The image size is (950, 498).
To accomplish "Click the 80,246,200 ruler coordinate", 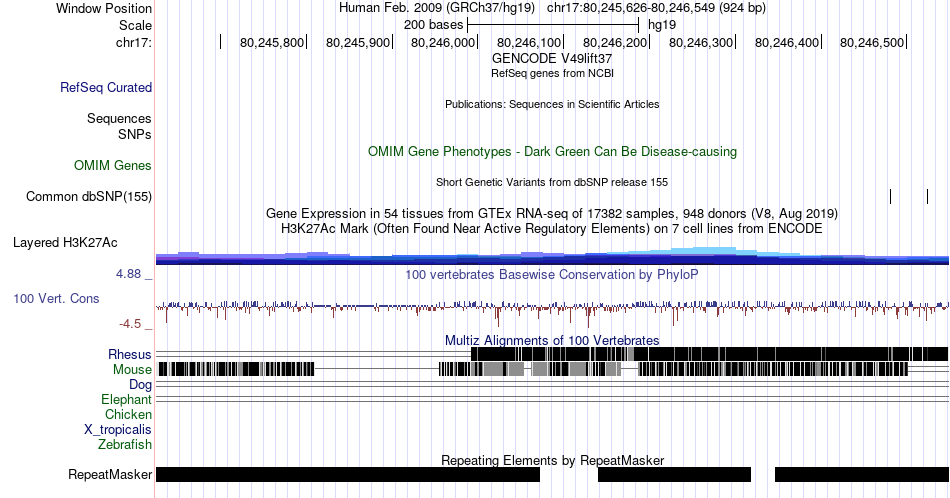I will click(x=615, y=42).
